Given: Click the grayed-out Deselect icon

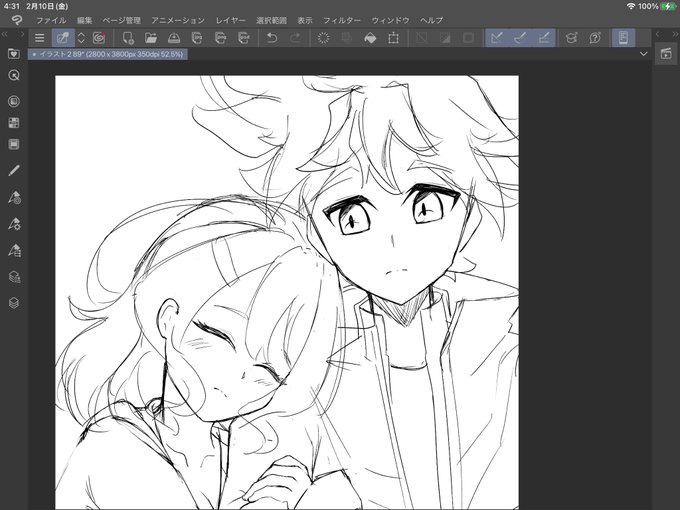Looking at the screenshot, I should (x=422, y=38).
